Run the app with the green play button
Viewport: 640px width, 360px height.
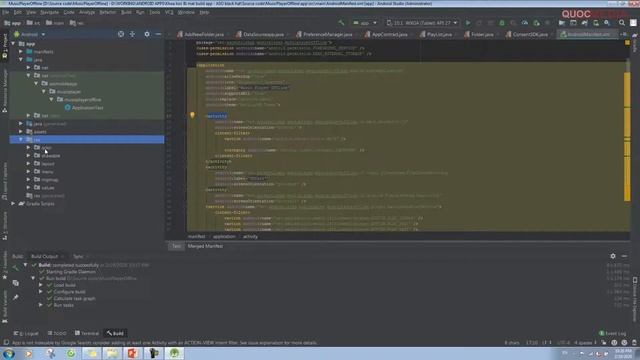tap(468, 23)
